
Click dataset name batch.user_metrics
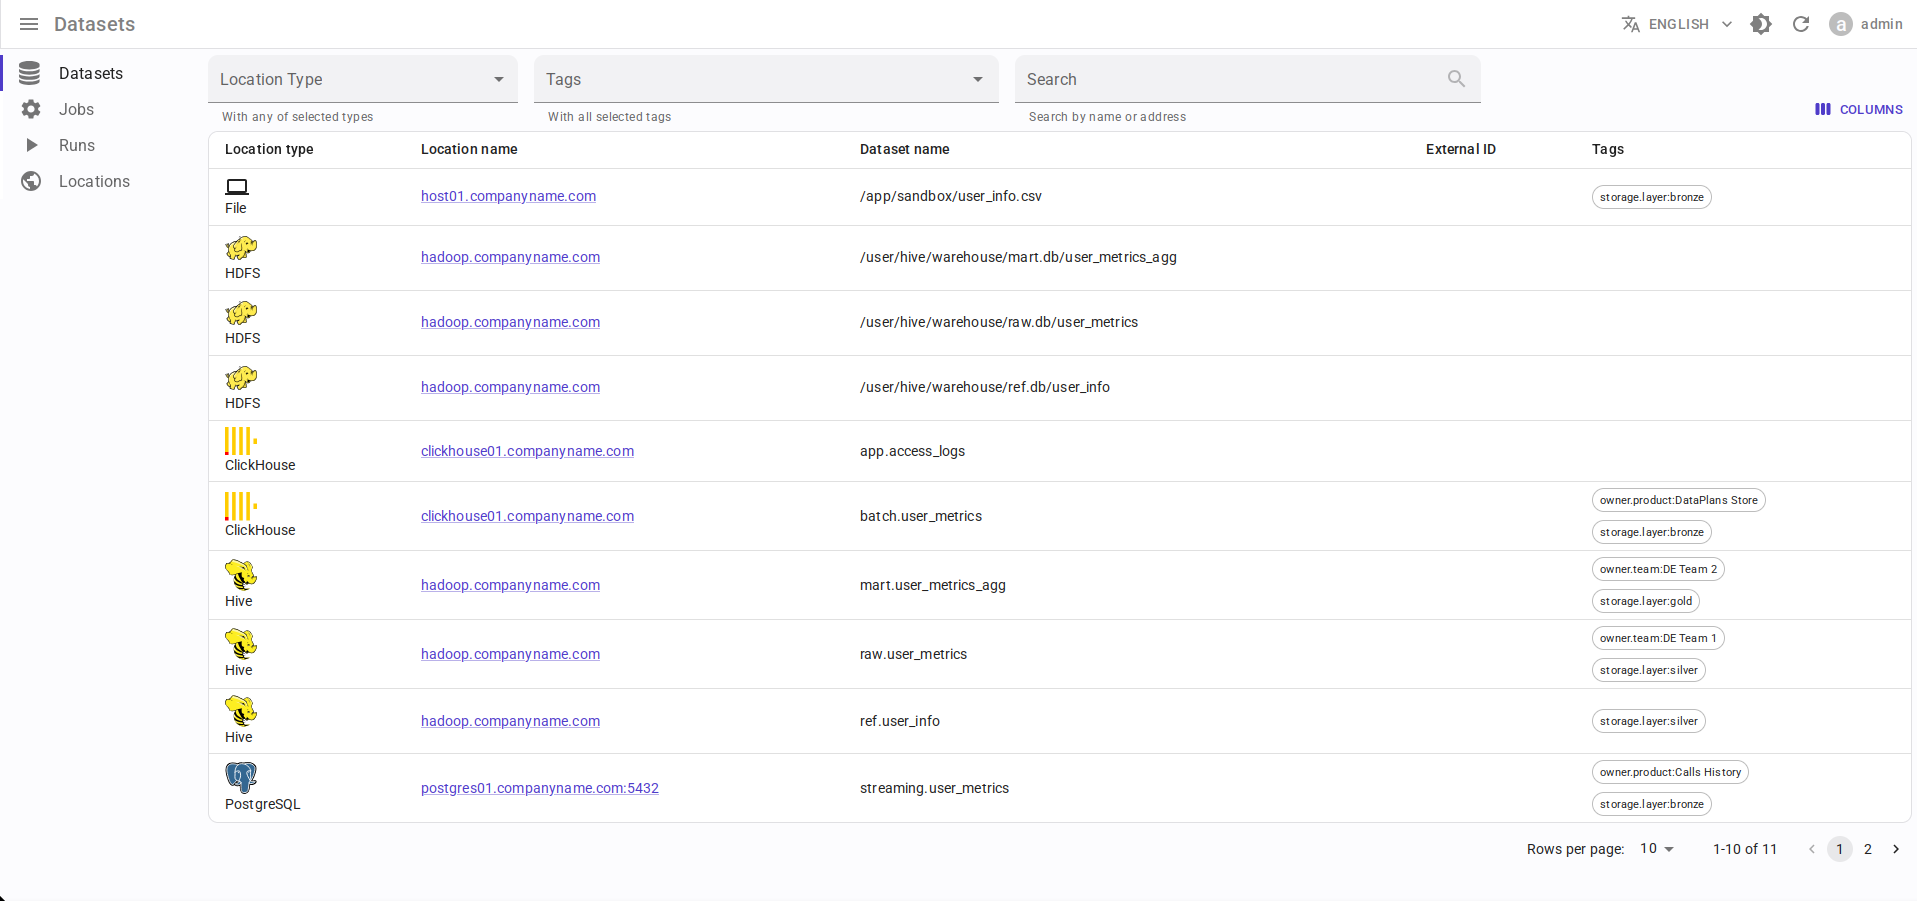(x=921, y=516)
